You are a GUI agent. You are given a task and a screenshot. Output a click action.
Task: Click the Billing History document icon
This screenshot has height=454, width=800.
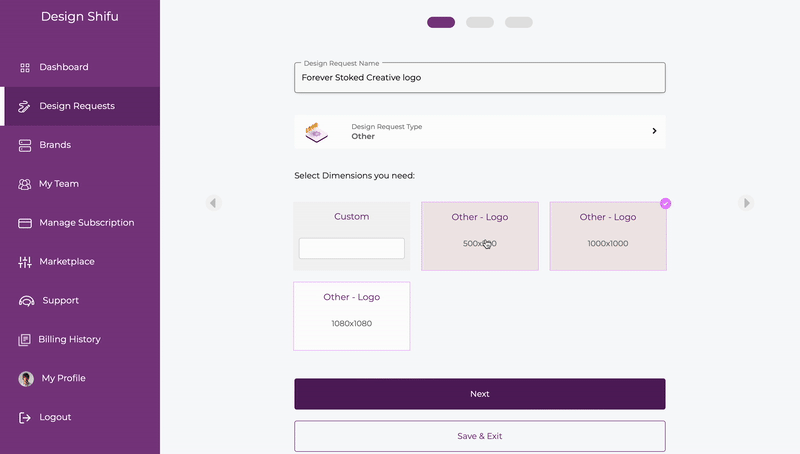(x=25, y=340)
